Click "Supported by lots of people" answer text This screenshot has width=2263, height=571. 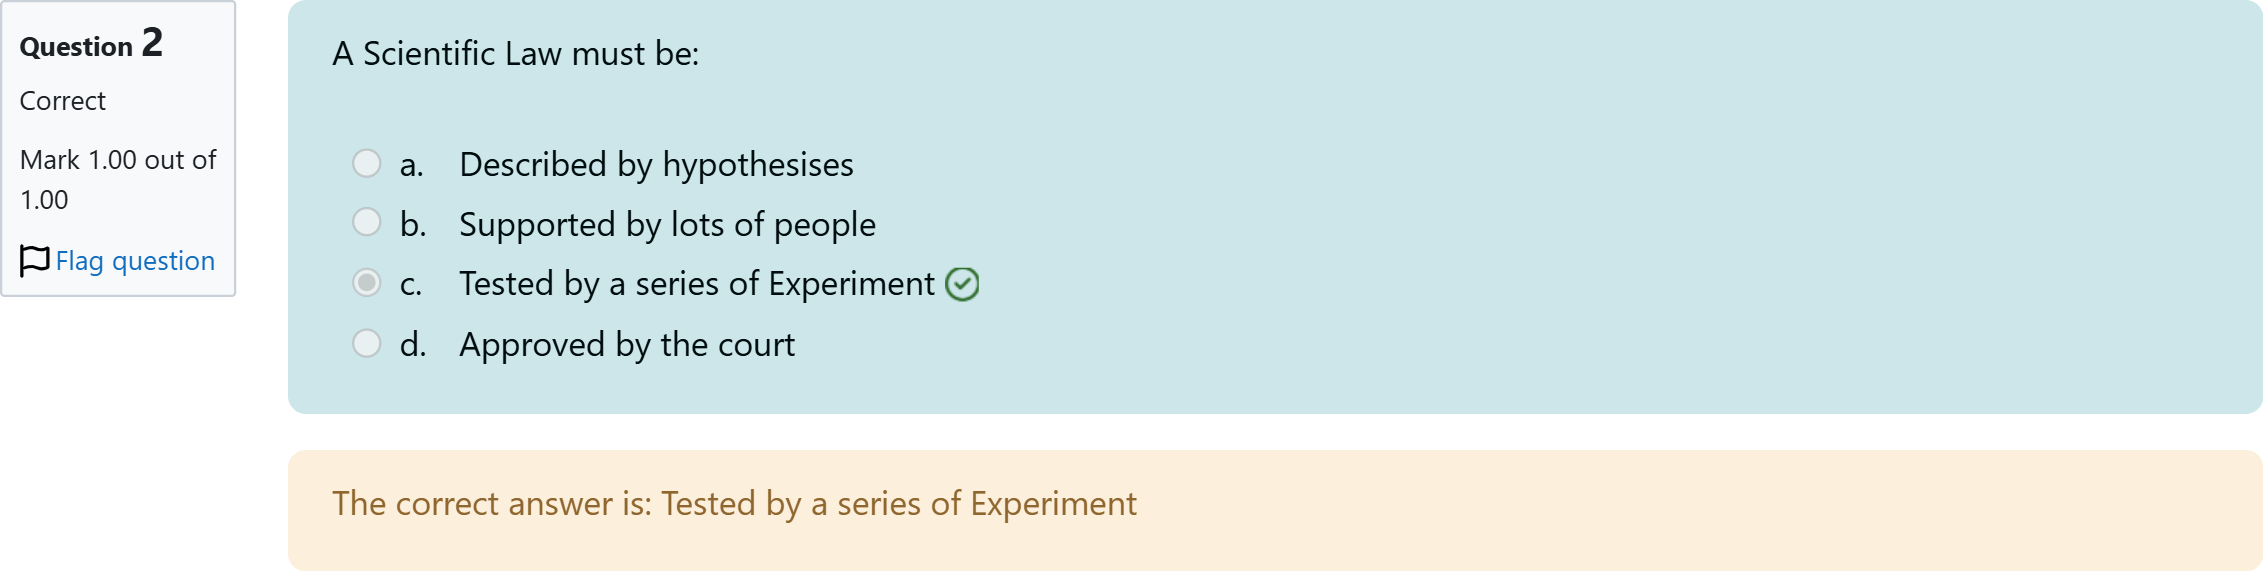[x=667, y=225]
